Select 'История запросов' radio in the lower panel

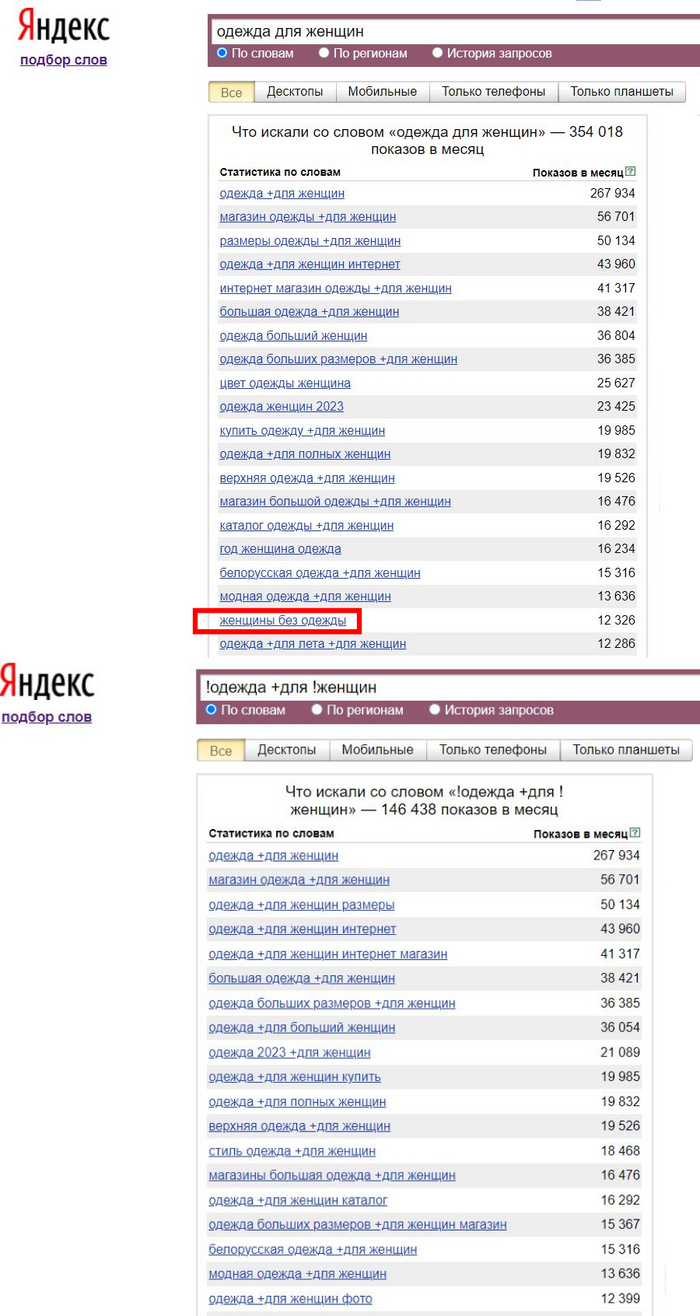[435, 710]
